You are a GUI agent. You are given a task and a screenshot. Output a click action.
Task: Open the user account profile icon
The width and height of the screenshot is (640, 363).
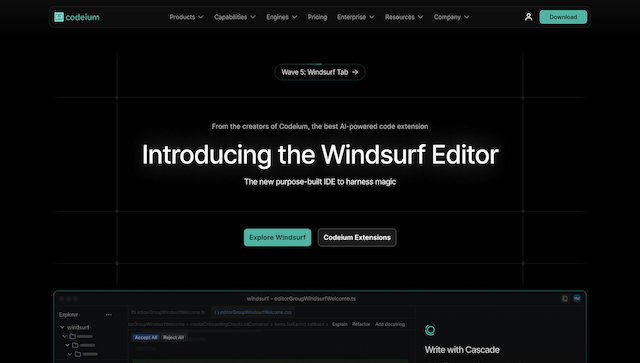pyautogui.click(x=528, y=17)
